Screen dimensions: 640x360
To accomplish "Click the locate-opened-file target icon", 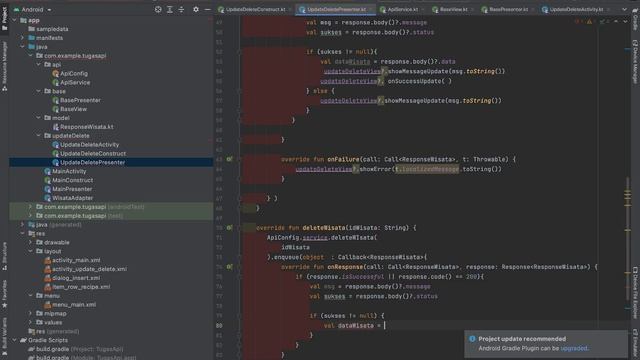I will click(x=158, y=9).
